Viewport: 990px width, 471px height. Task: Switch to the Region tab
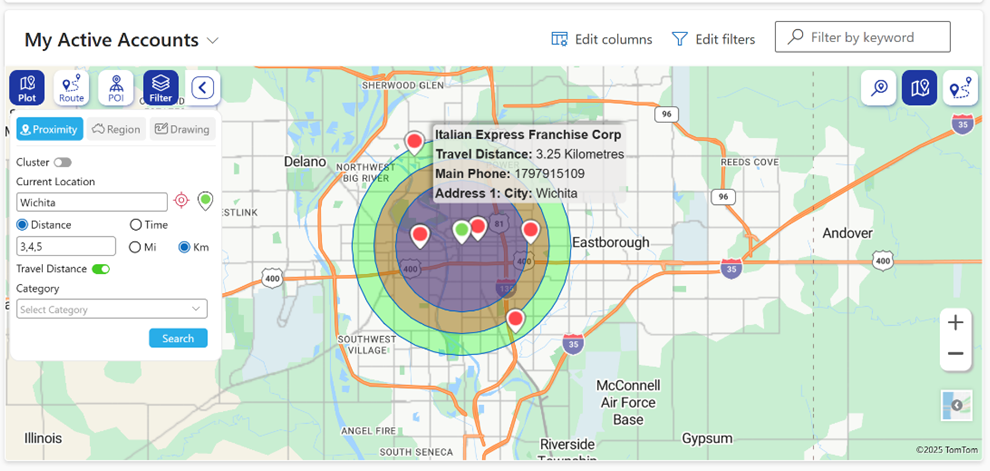(x=116, y=129)
